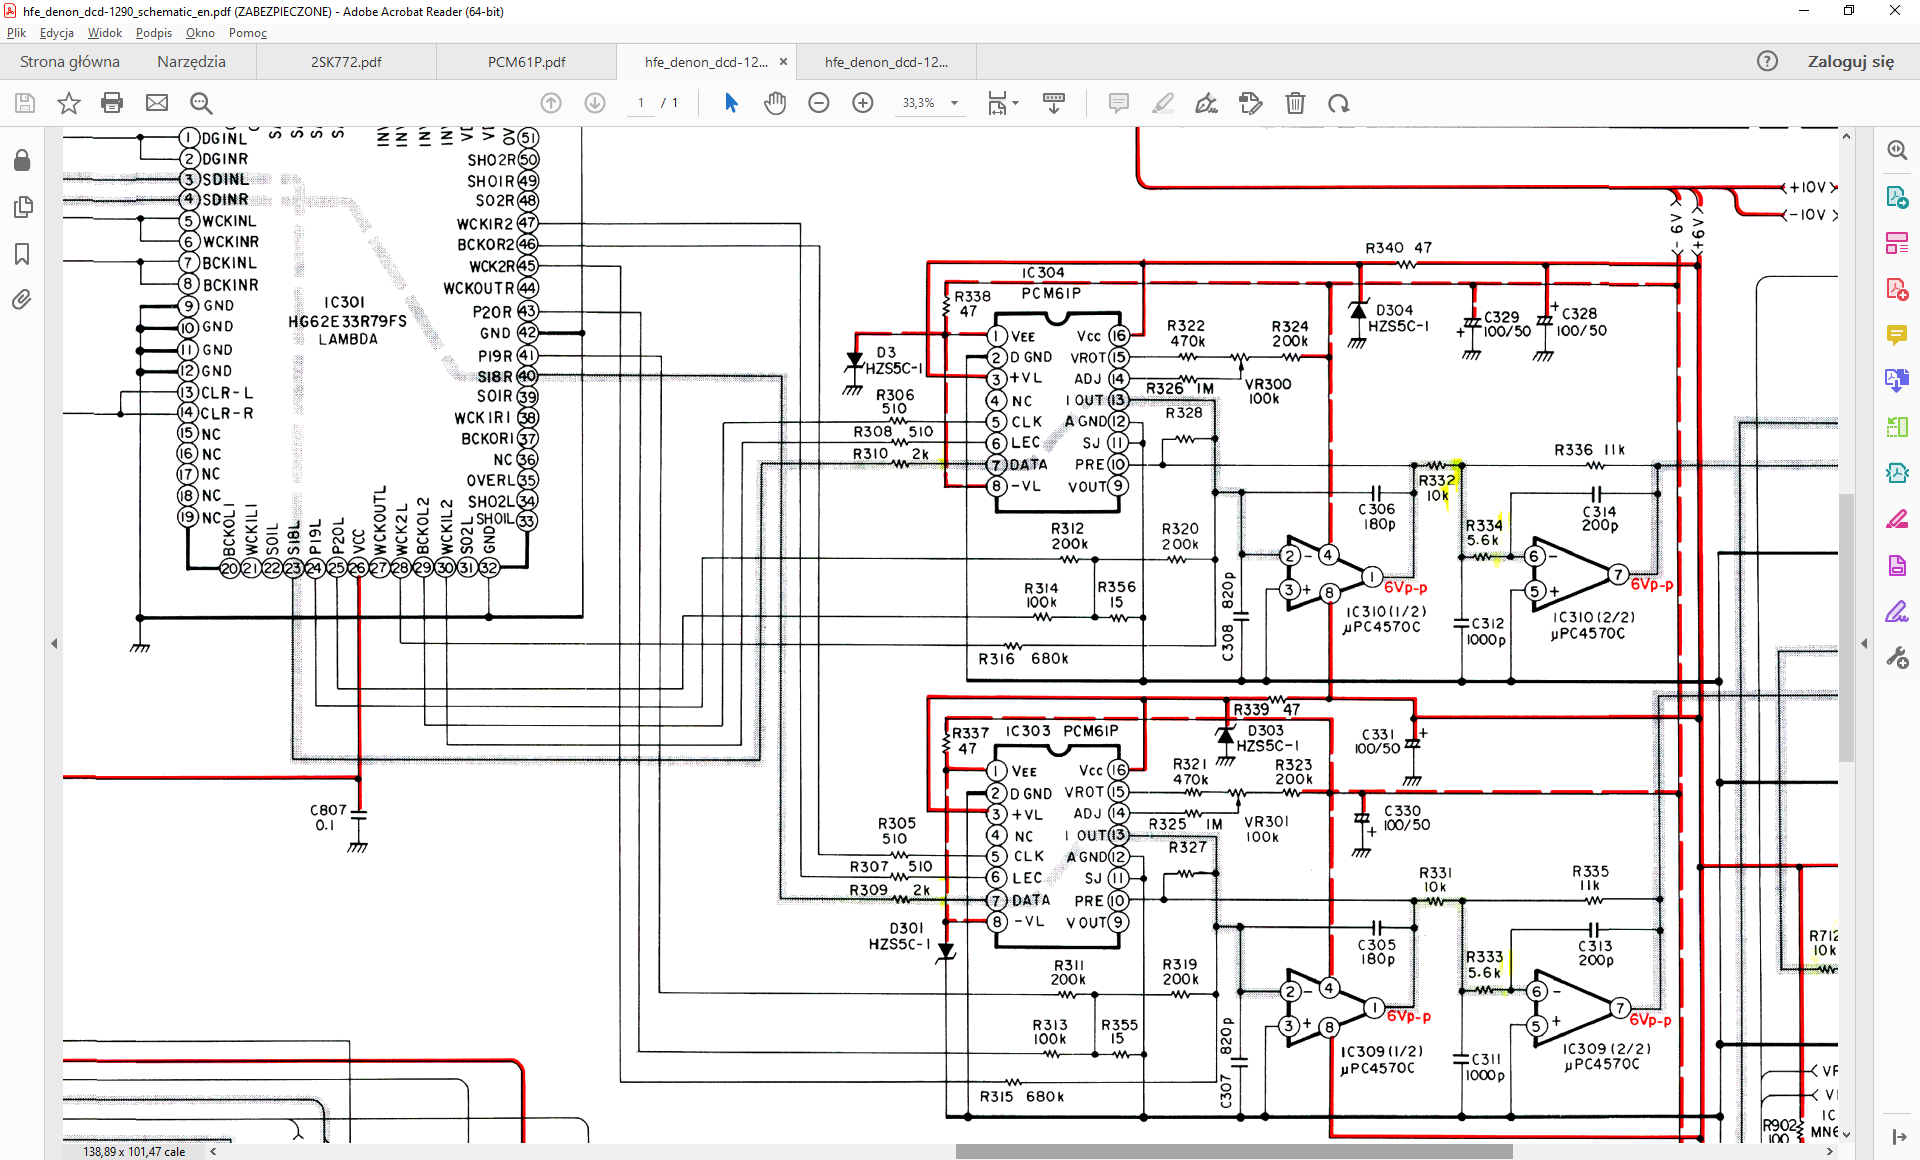This screenshot has width=1920, height=1160.
Task: Go to Strona główna home view
Action: (x=70, y=62)
